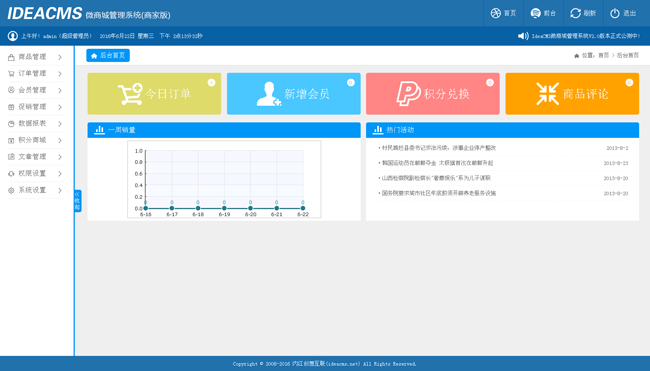Open the 订单管理 sidebar menu label
This screenshot has height=371, width=650.
click(32, 73)
